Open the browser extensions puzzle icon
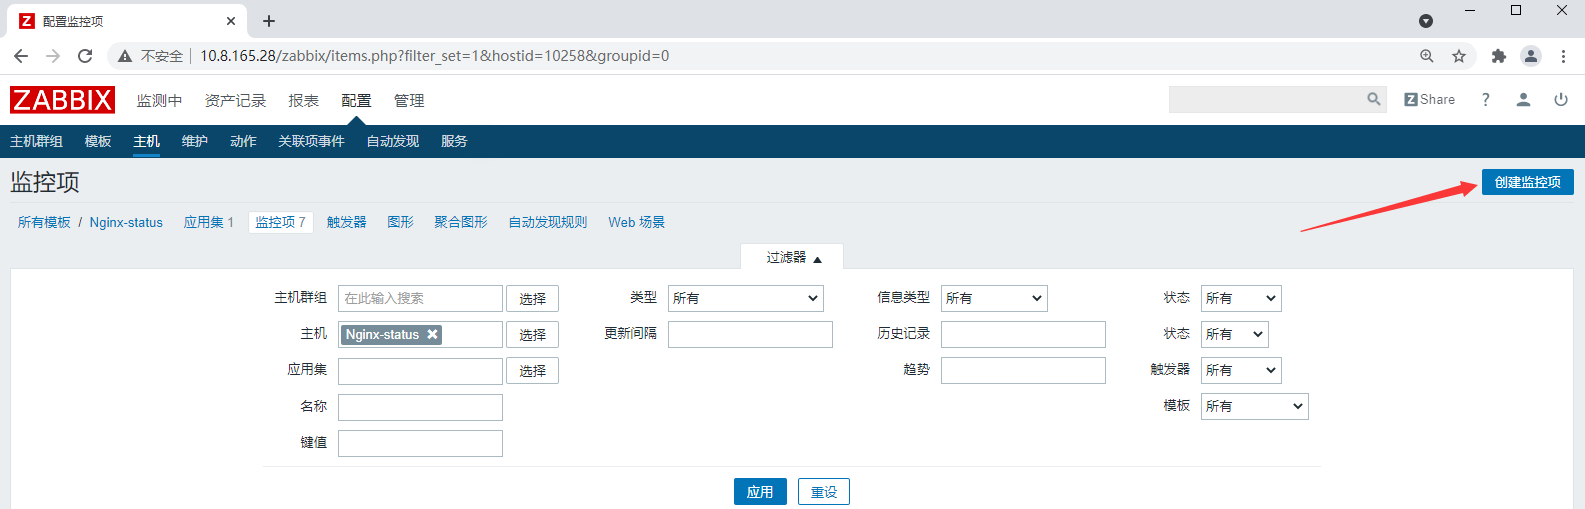This screenshot has height=509, width=1585. (x=1498, y=56)
